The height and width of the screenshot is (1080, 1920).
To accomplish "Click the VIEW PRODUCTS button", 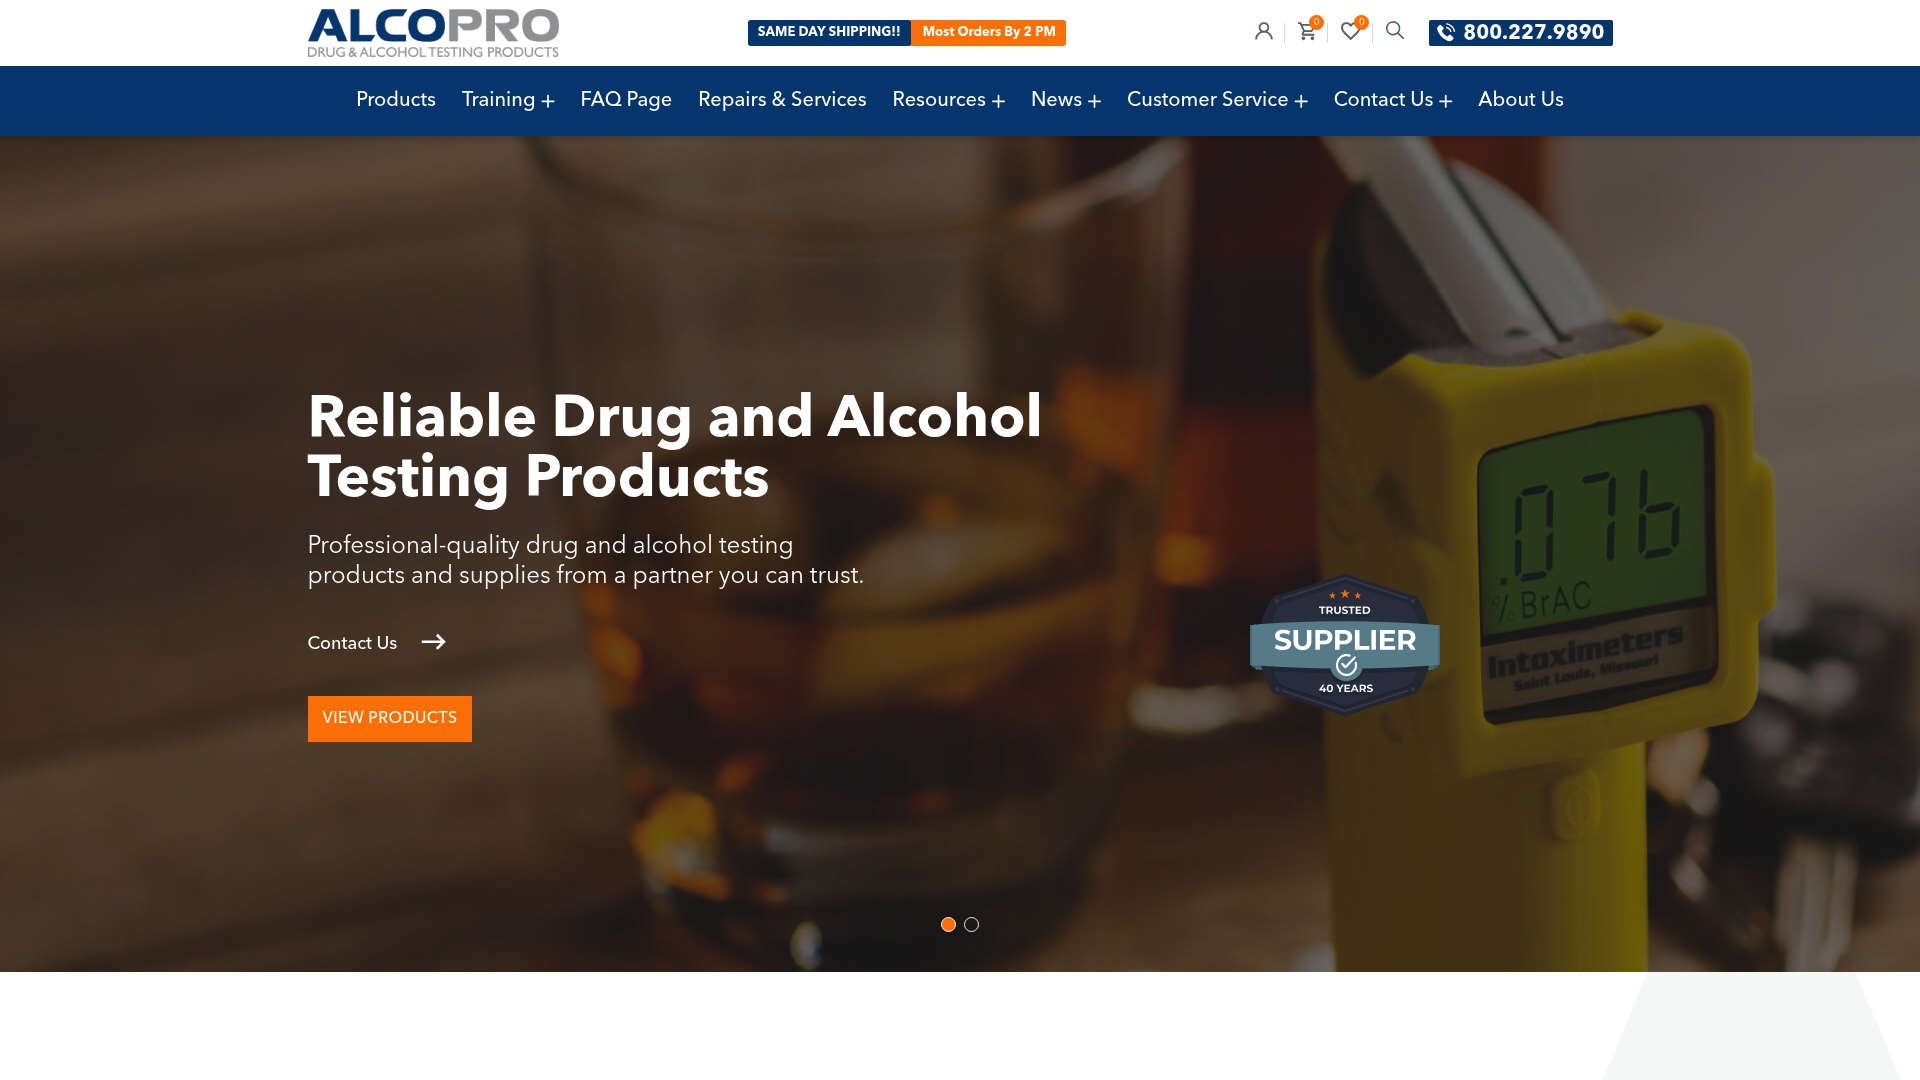I will coord(389,718).
